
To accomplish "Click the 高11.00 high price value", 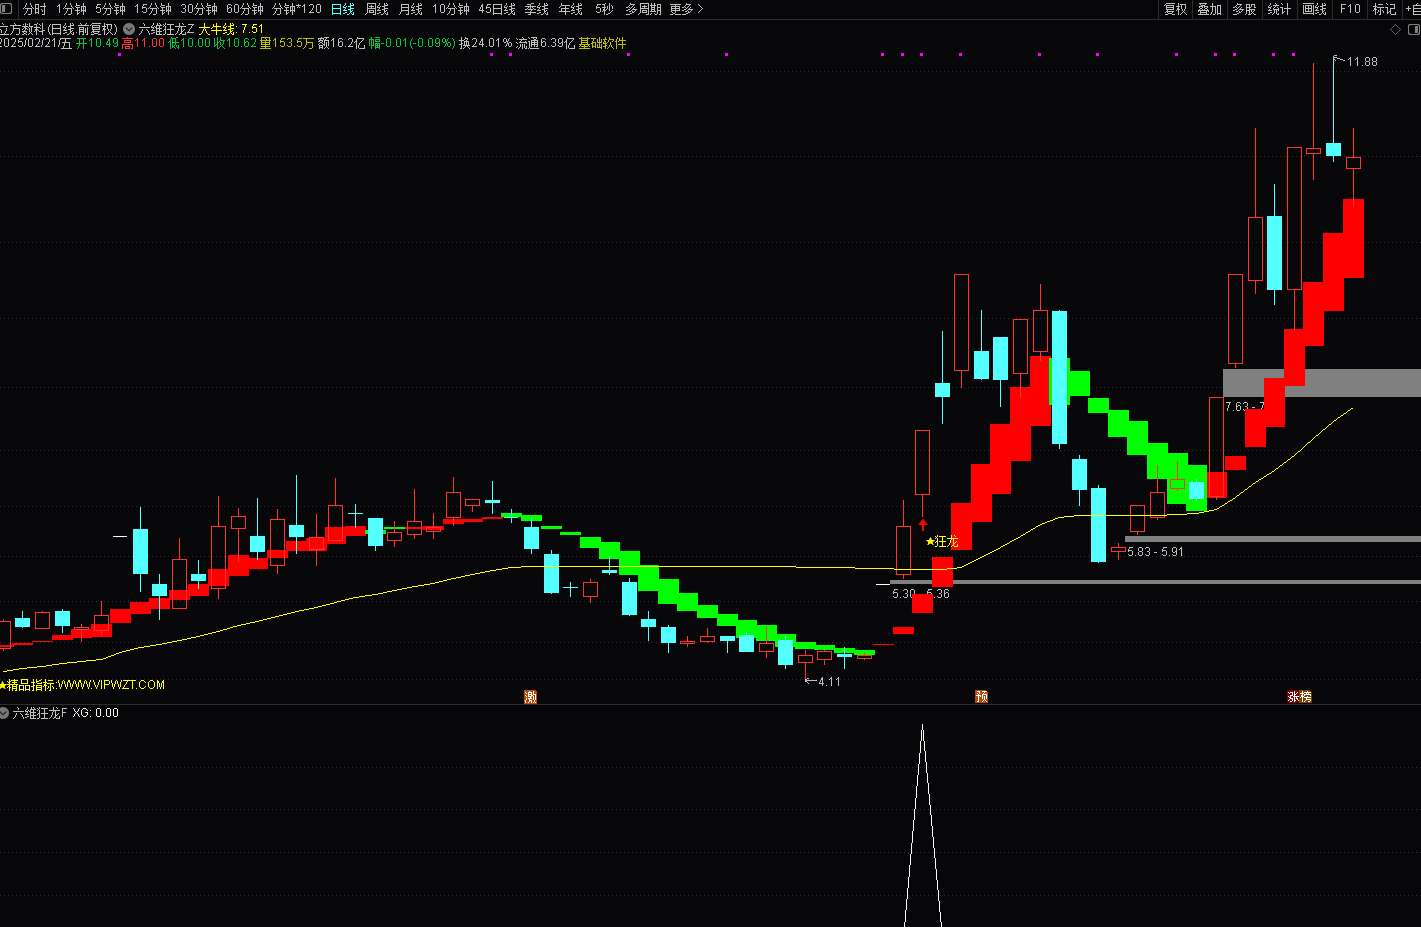I will click(143, 44).
